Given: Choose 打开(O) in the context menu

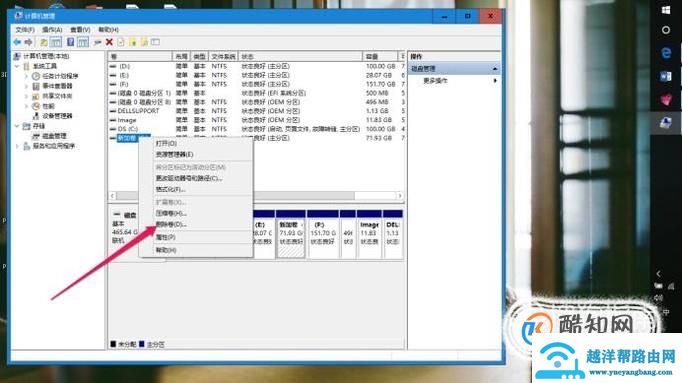Looking at the screenshot, I should 166,143.
